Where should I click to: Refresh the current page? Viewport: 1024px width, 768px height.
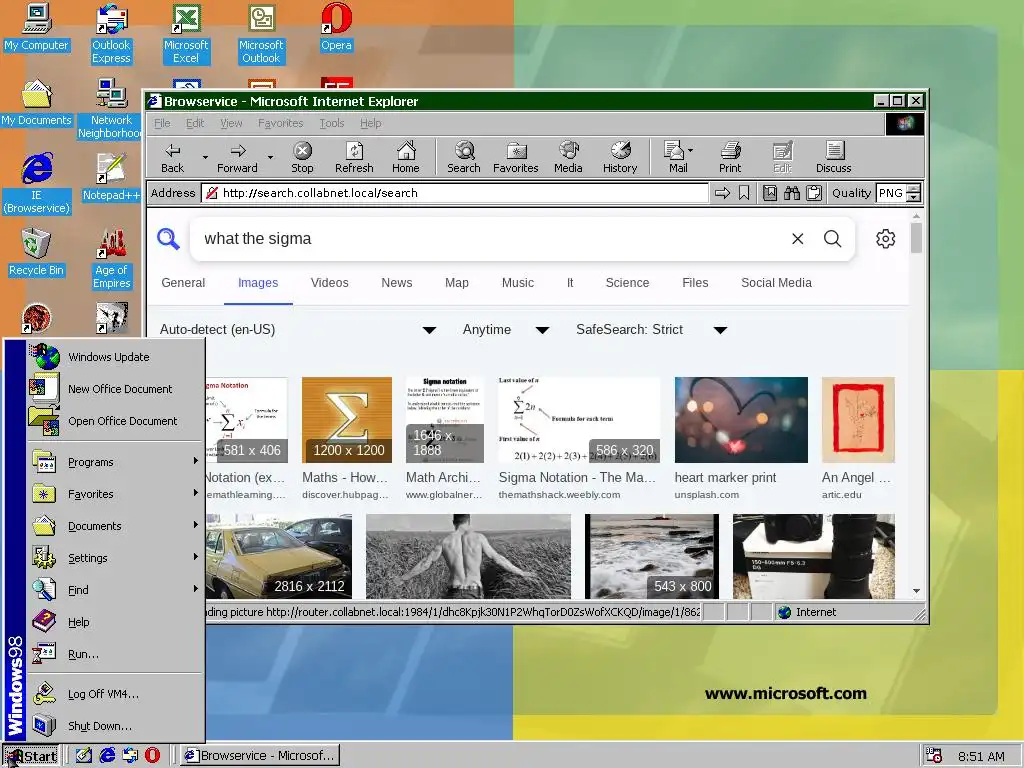354,157
